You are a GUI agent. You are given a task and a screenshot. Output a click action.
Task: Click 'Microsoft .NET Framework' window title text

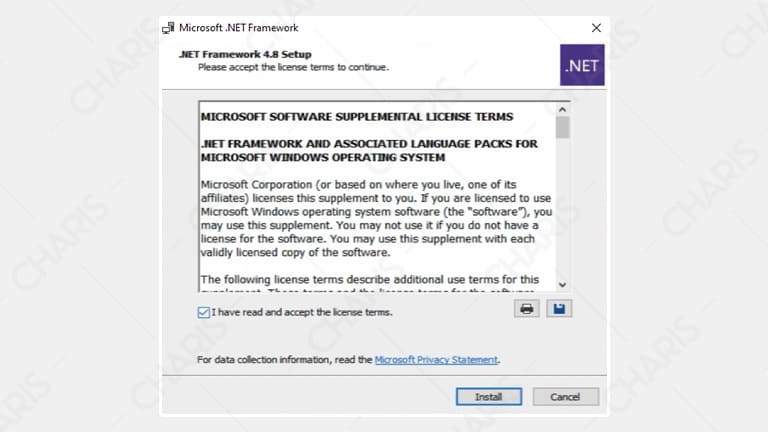(239, 28)
